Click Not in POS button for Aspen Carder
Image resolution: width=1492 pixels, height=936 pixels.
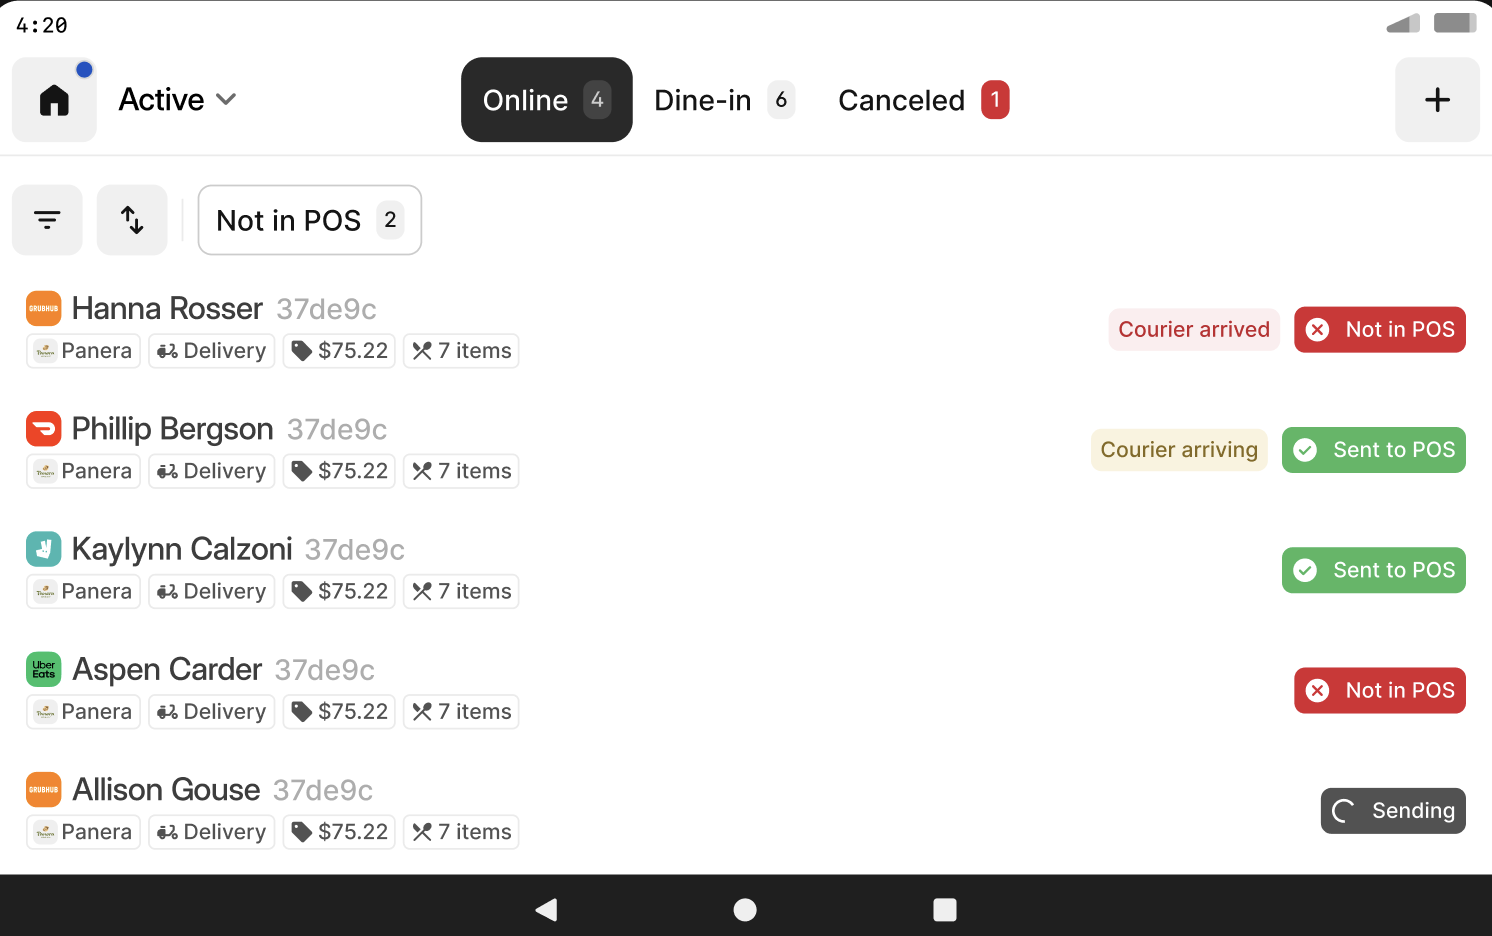1380,690
